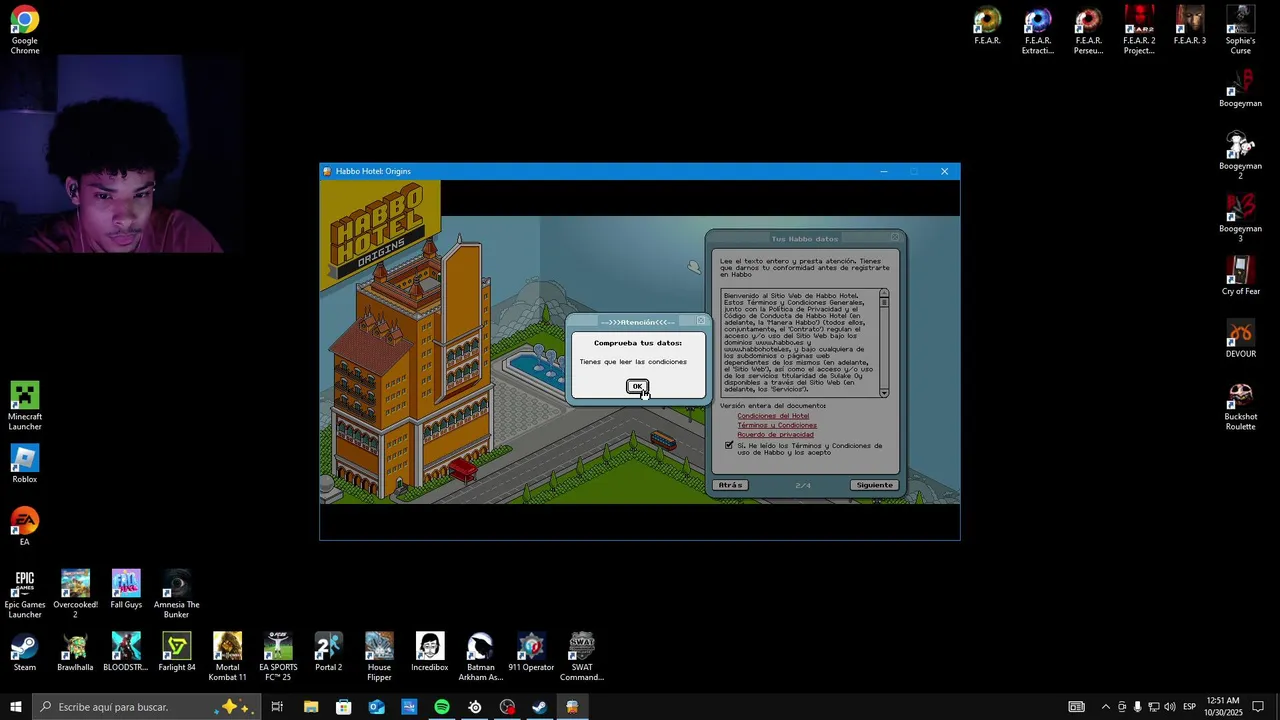This screenshot has height=720, width=1280.
Task: Close the Atención dialog with its X
Action: pyautogui.click(x=700, y=321)
